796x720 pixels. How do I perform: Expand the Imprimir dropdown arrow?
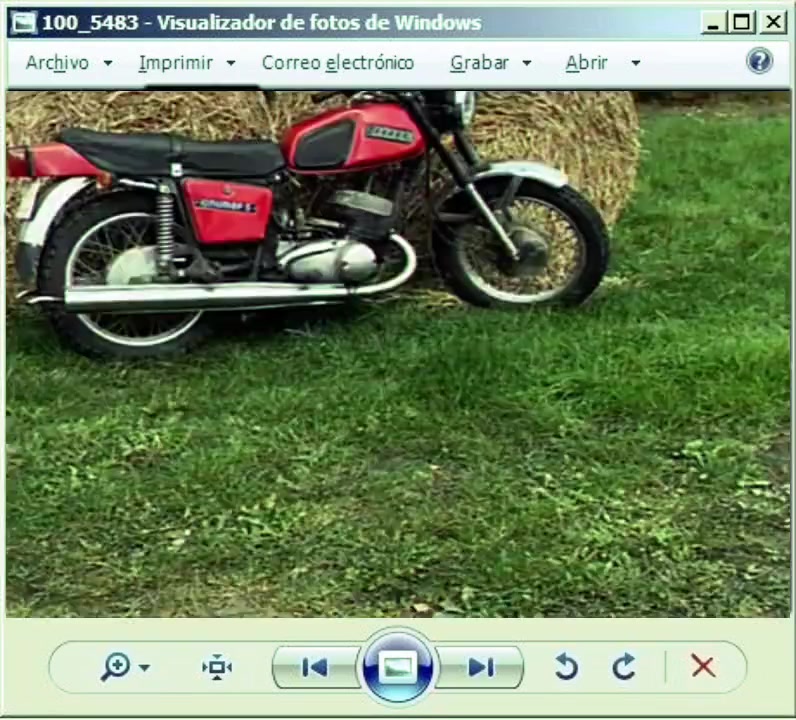click(x=231, y=63)
